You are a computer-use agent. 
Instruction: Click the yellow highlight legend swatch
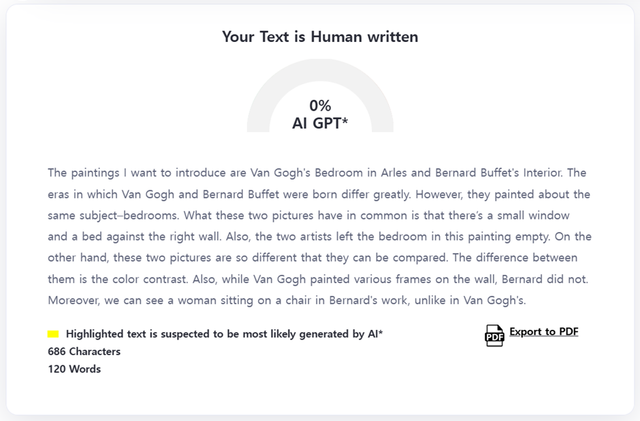(x=53, y=334)
